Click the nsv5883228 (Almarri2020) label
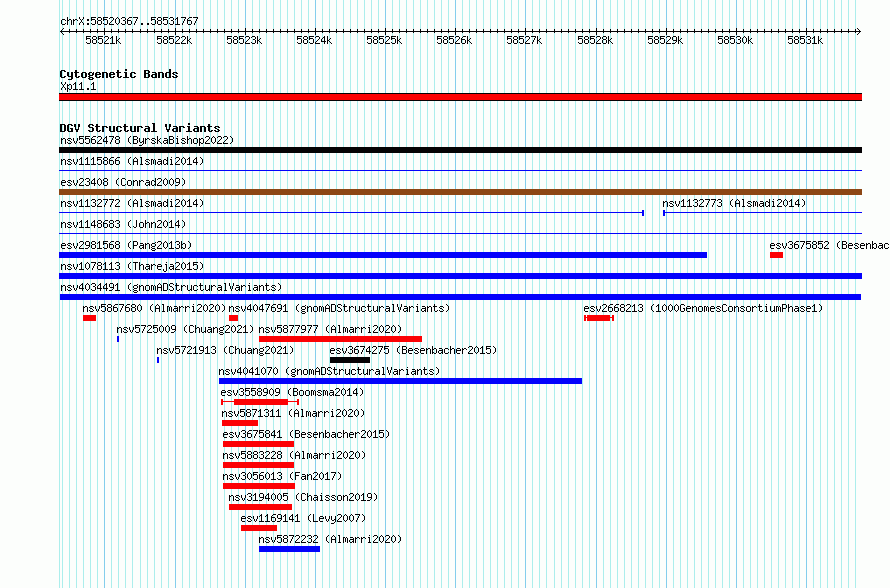 (x=295, y=455)
